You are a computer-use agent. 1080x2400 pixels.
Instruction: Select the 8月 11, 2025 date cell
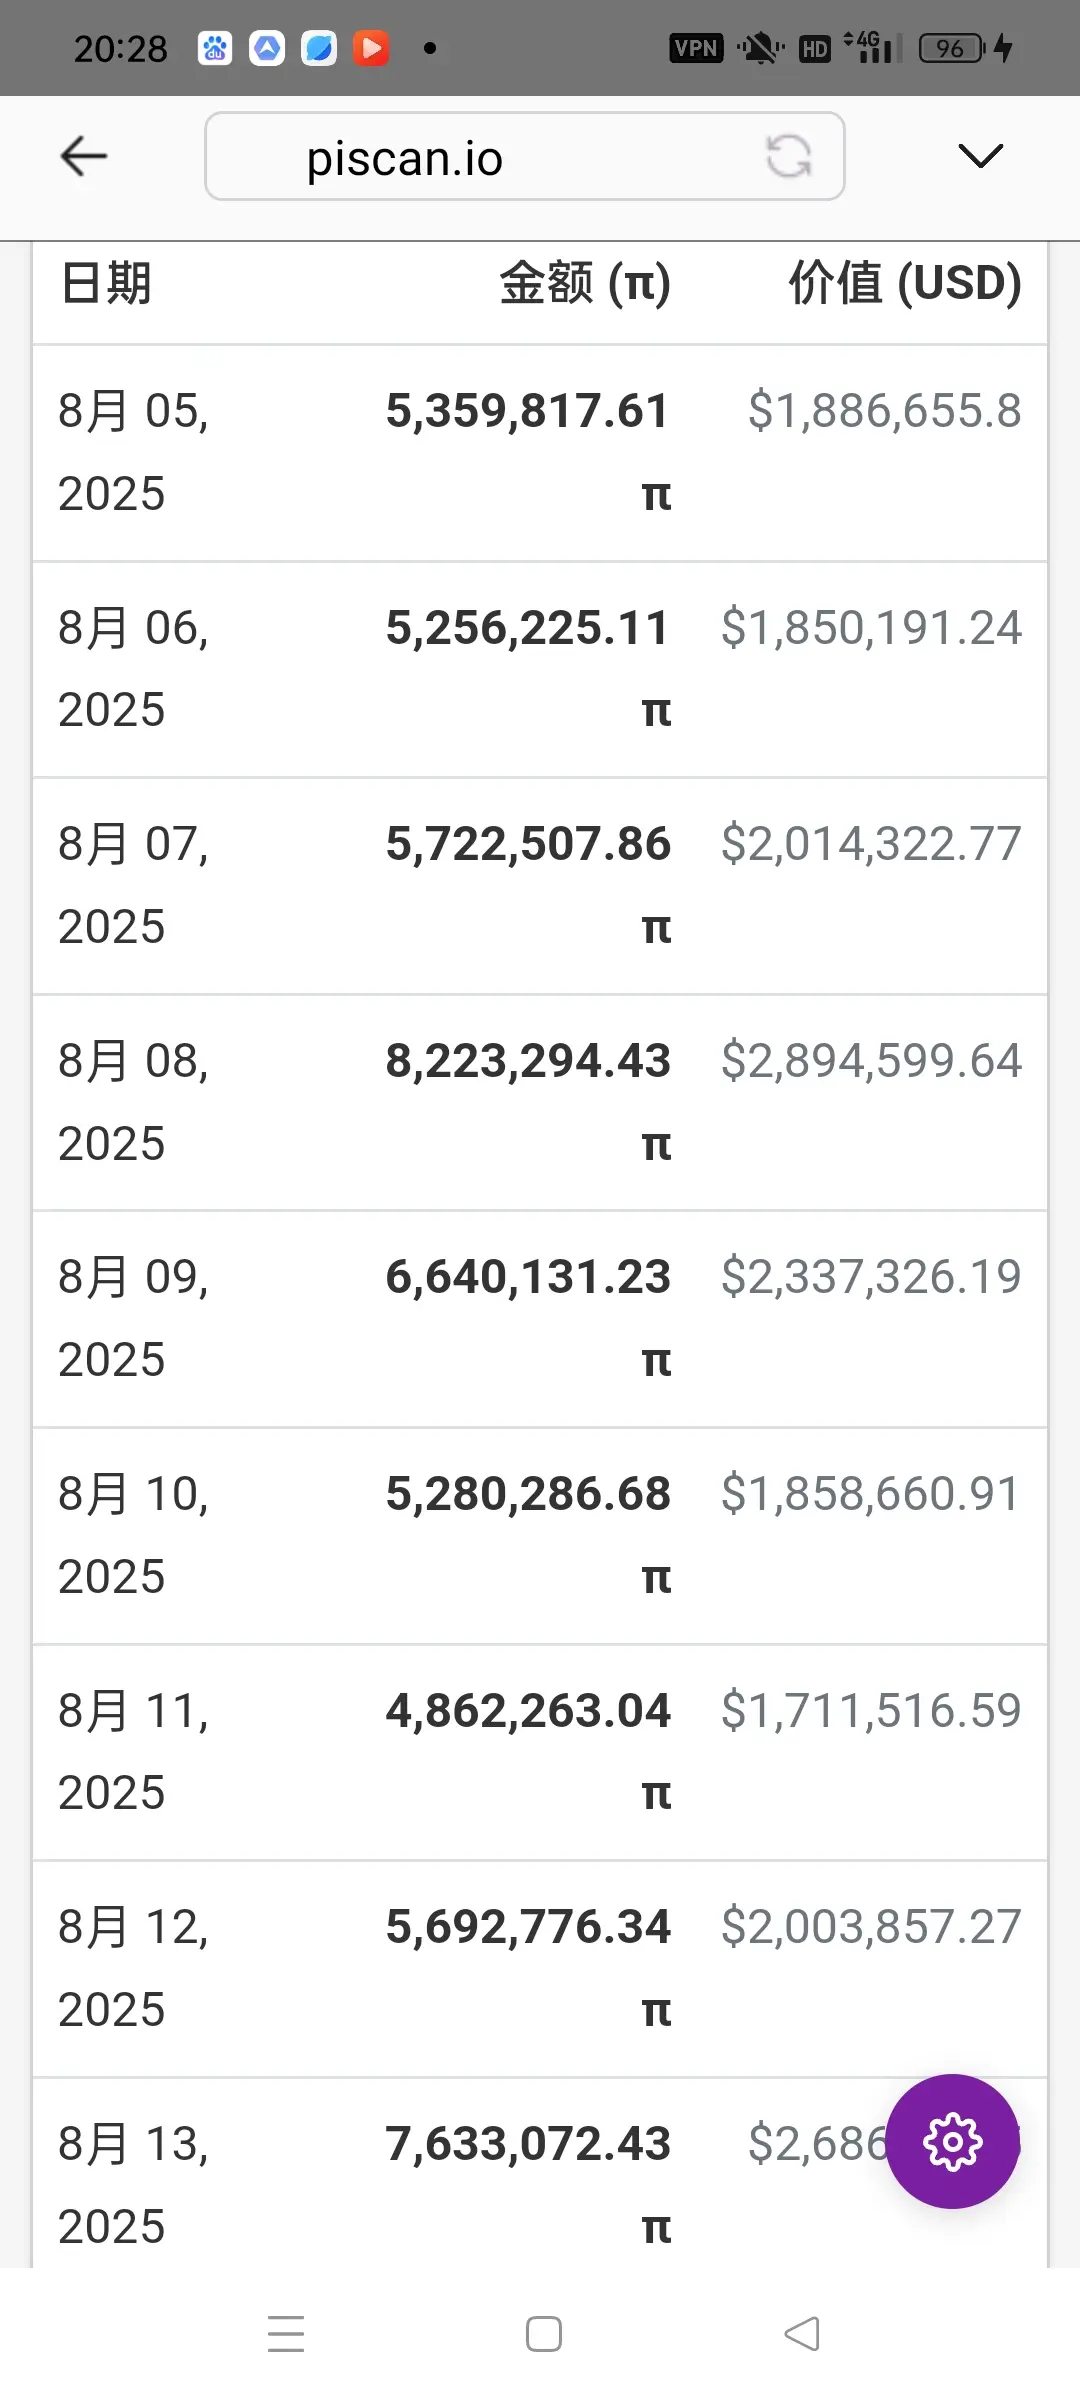tap(133, 1752)
